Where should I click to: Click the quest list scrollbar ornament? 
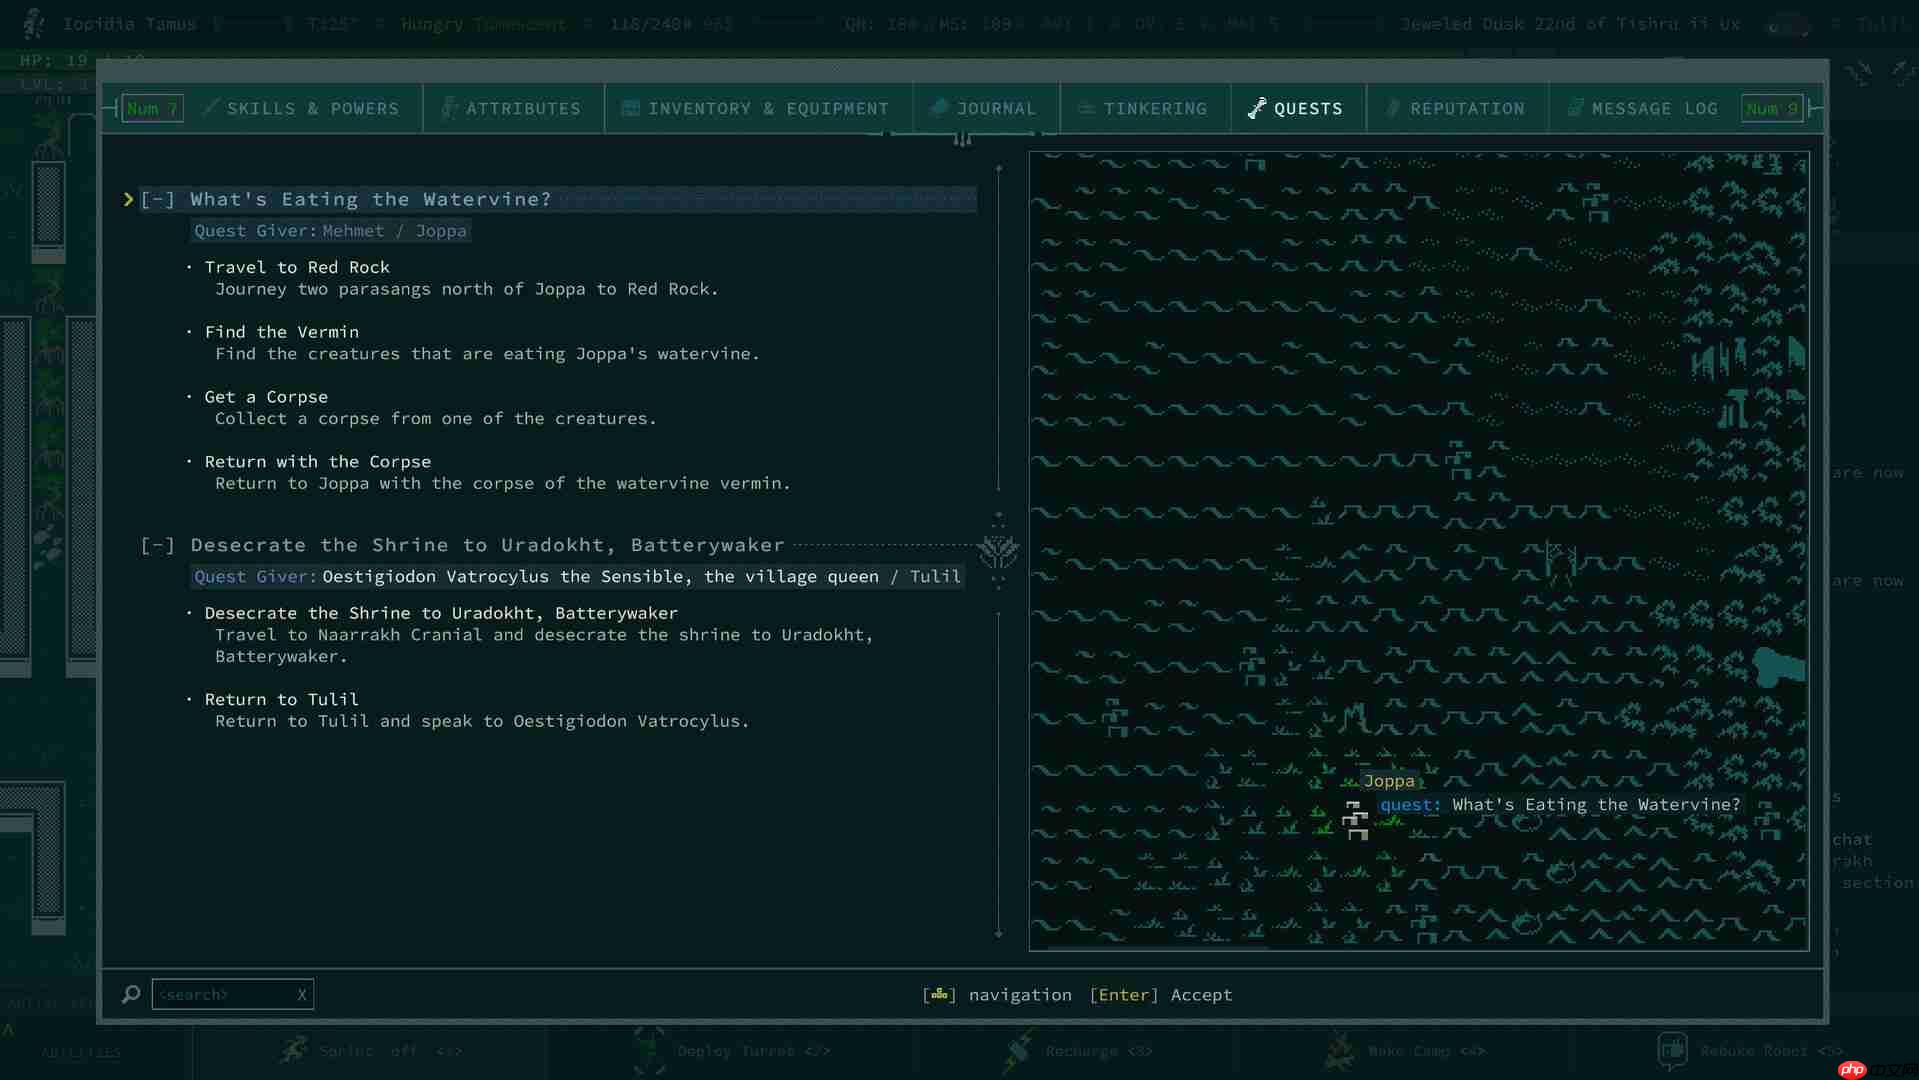998,549
